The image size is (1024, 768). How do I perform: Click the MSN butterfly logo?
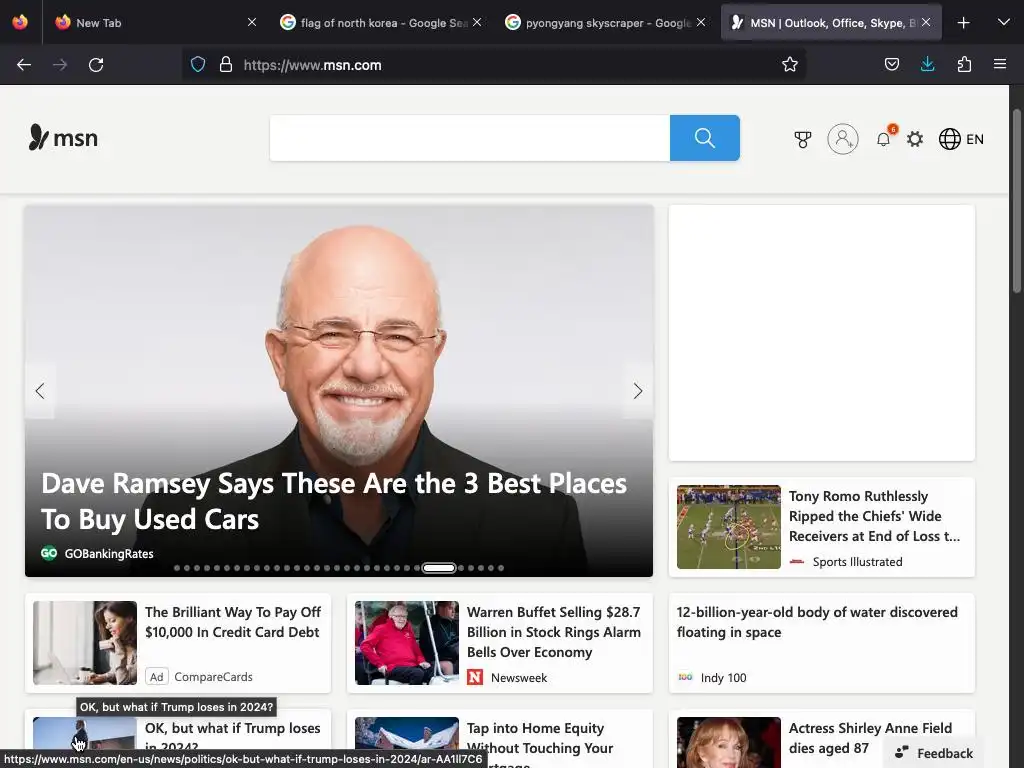[x=63, y=138]
